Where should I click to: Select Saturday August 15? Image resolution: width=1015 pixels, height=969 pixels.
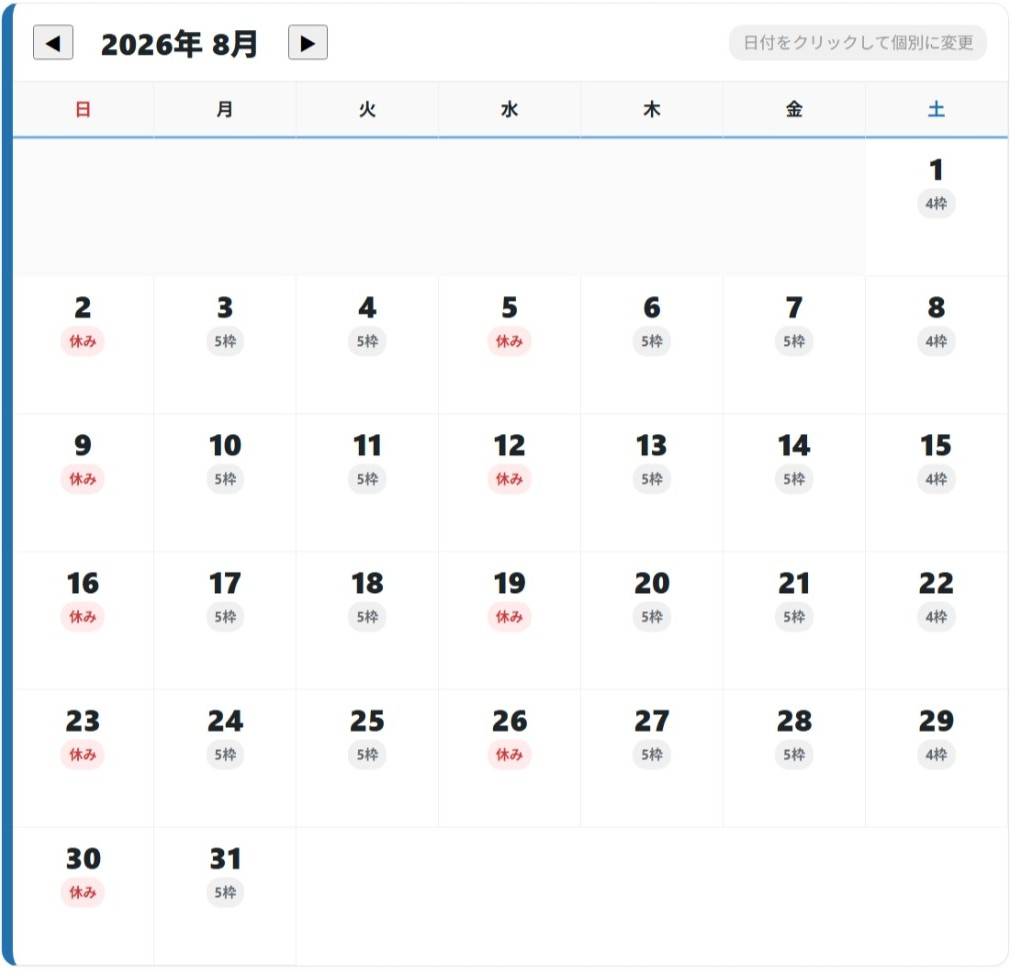(x=936, y=483)
